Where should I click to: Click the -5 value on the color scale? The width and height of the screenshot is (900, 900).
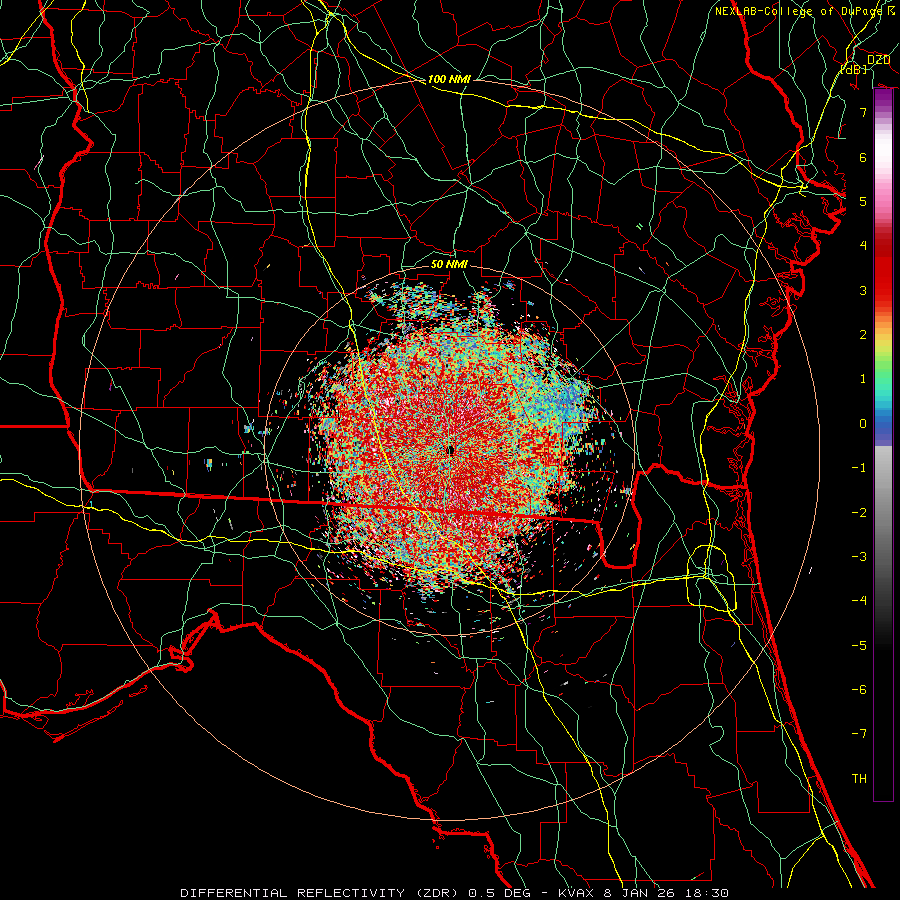tap(859, 645)
